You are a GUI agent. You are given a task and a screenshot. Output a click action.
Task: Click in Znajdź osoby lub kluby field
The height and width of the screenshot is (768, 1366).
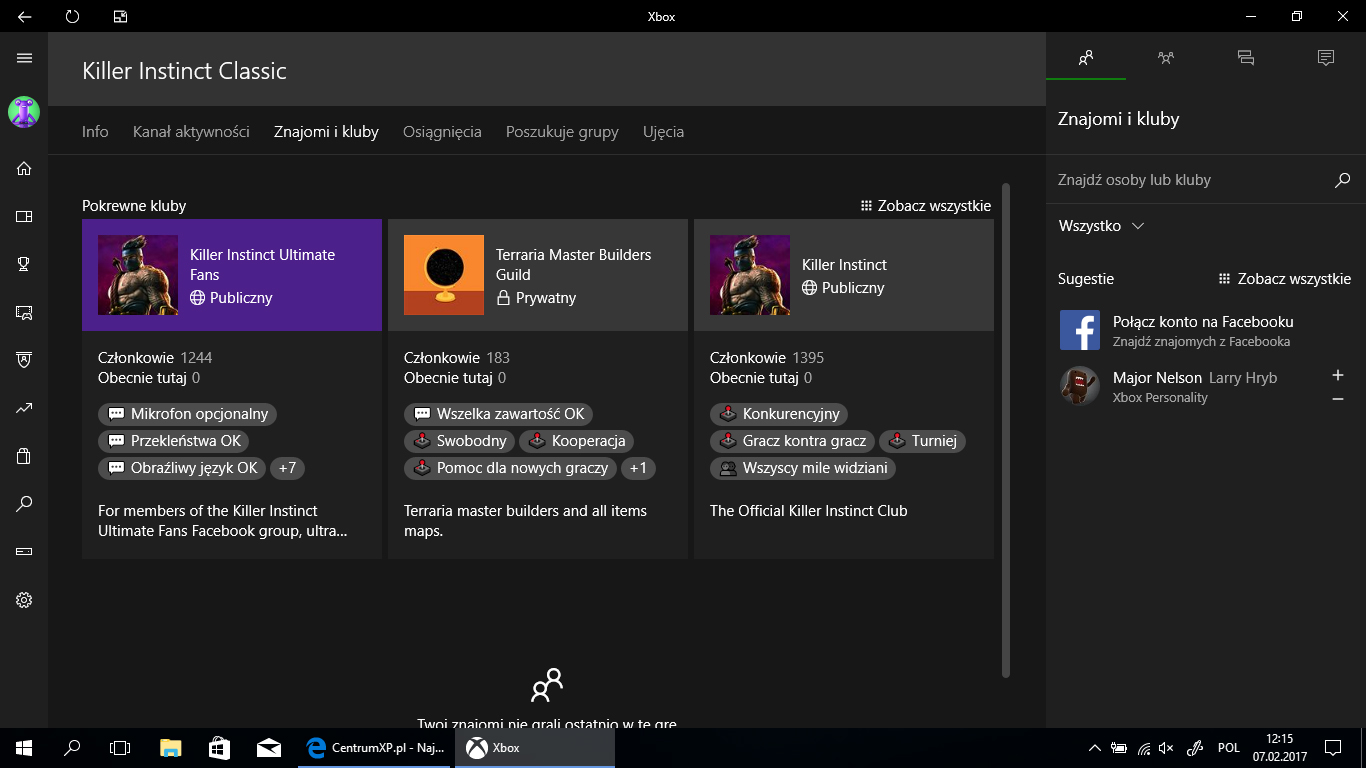1190,180
